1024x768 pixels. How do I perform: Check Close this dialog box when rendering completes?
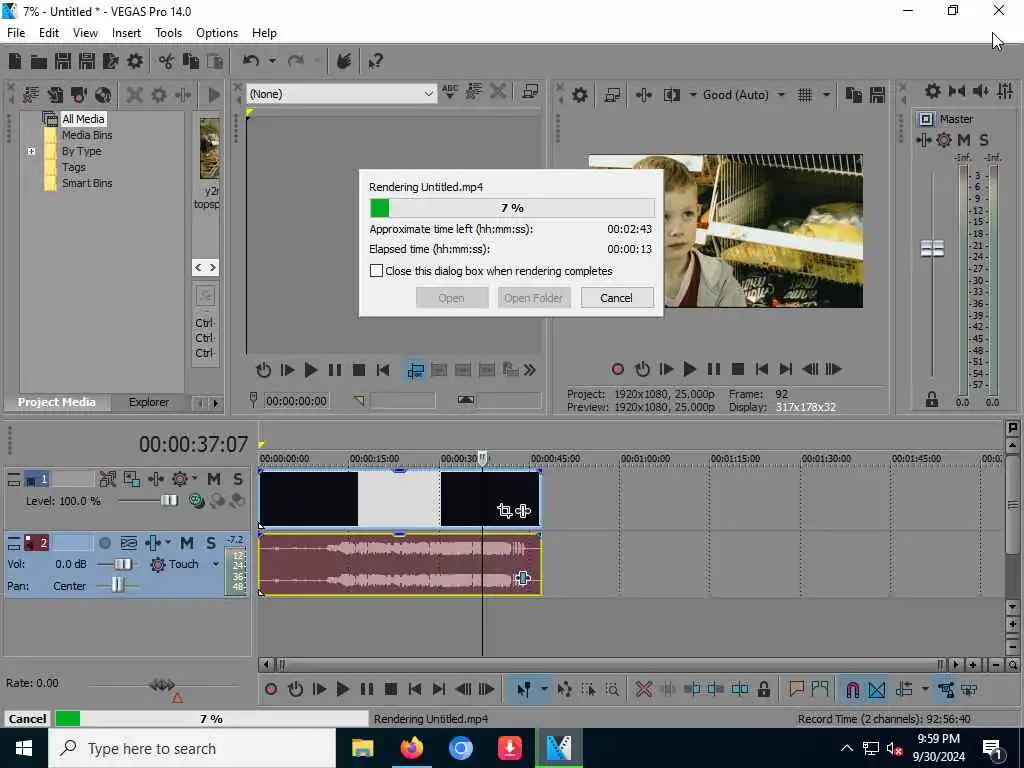pyautogui.click(x=376, y=270)
